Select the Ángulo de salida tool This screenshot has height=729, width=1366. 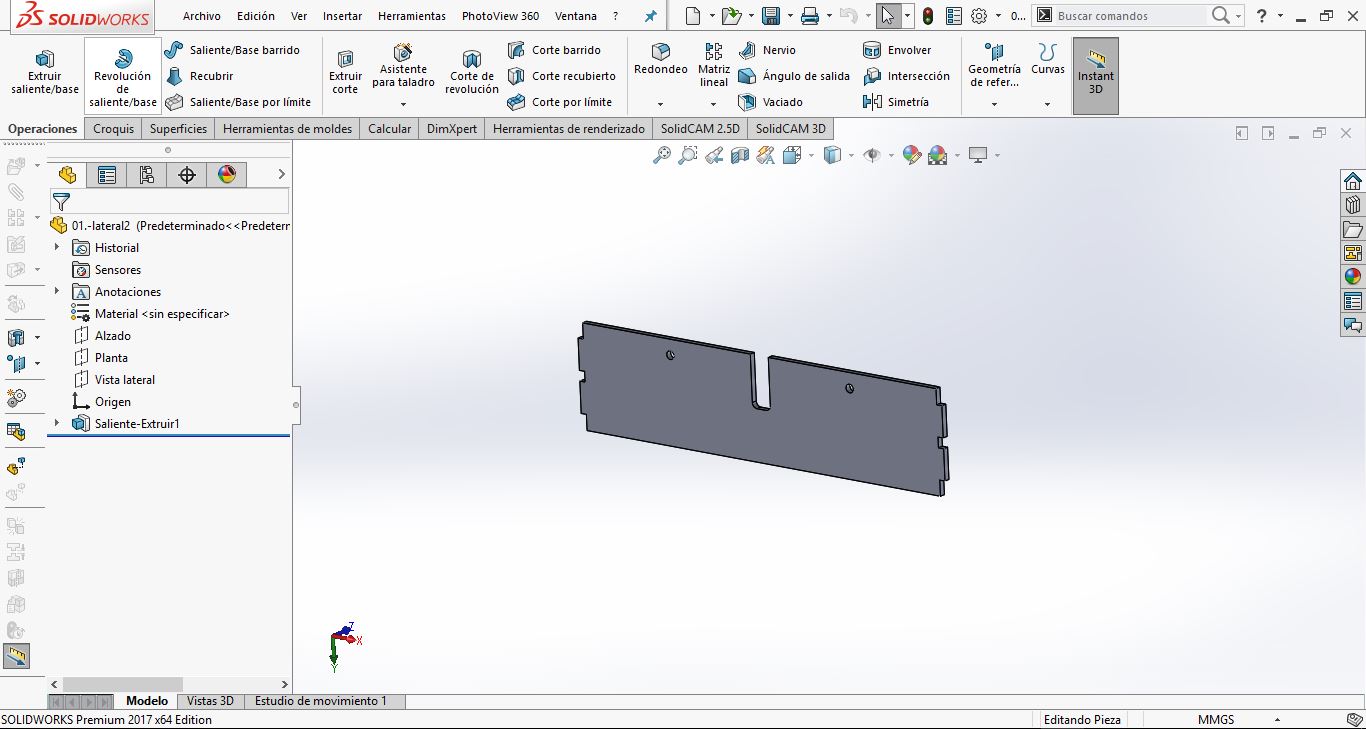pos(794,76)
